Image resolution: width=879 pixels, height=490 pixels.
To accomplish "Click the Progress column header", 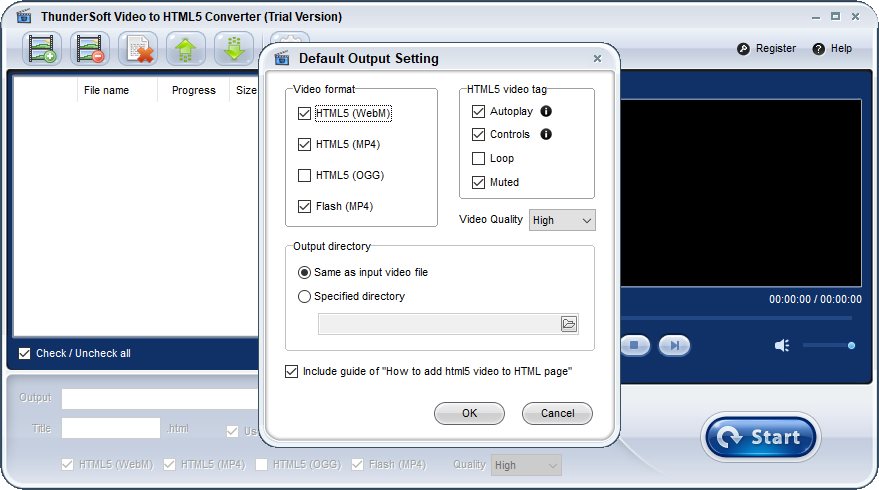I will click(193, 90).
